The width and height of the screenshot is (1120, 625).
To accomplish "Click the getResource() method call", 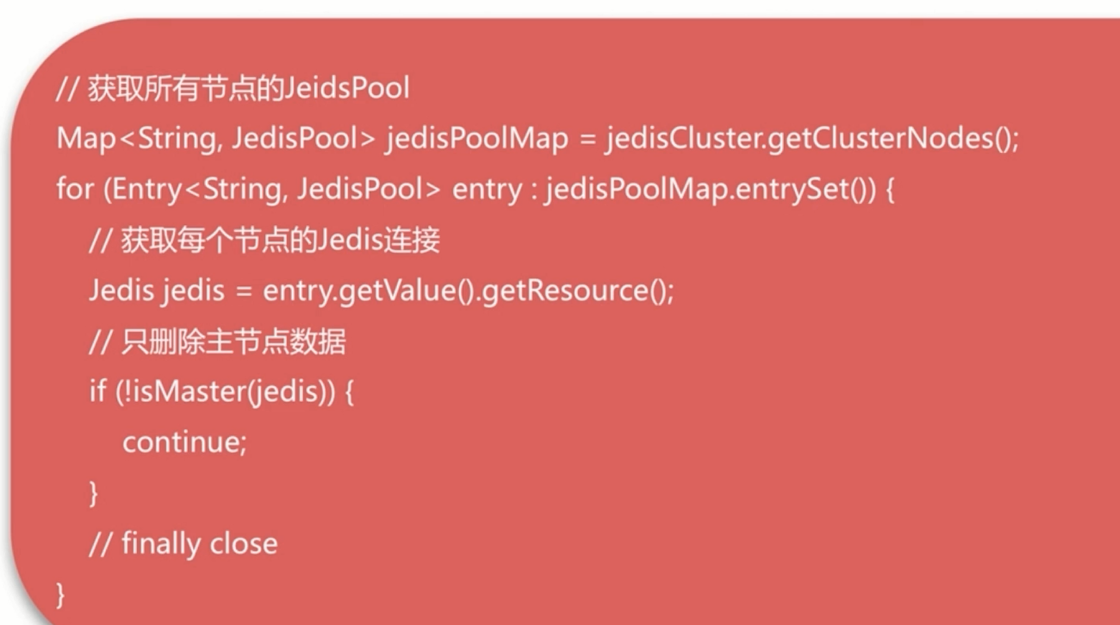I will click(578, 291).
